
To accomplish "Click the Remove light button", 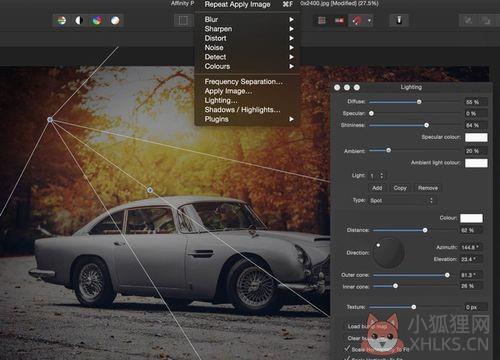I will coord(428,188).
